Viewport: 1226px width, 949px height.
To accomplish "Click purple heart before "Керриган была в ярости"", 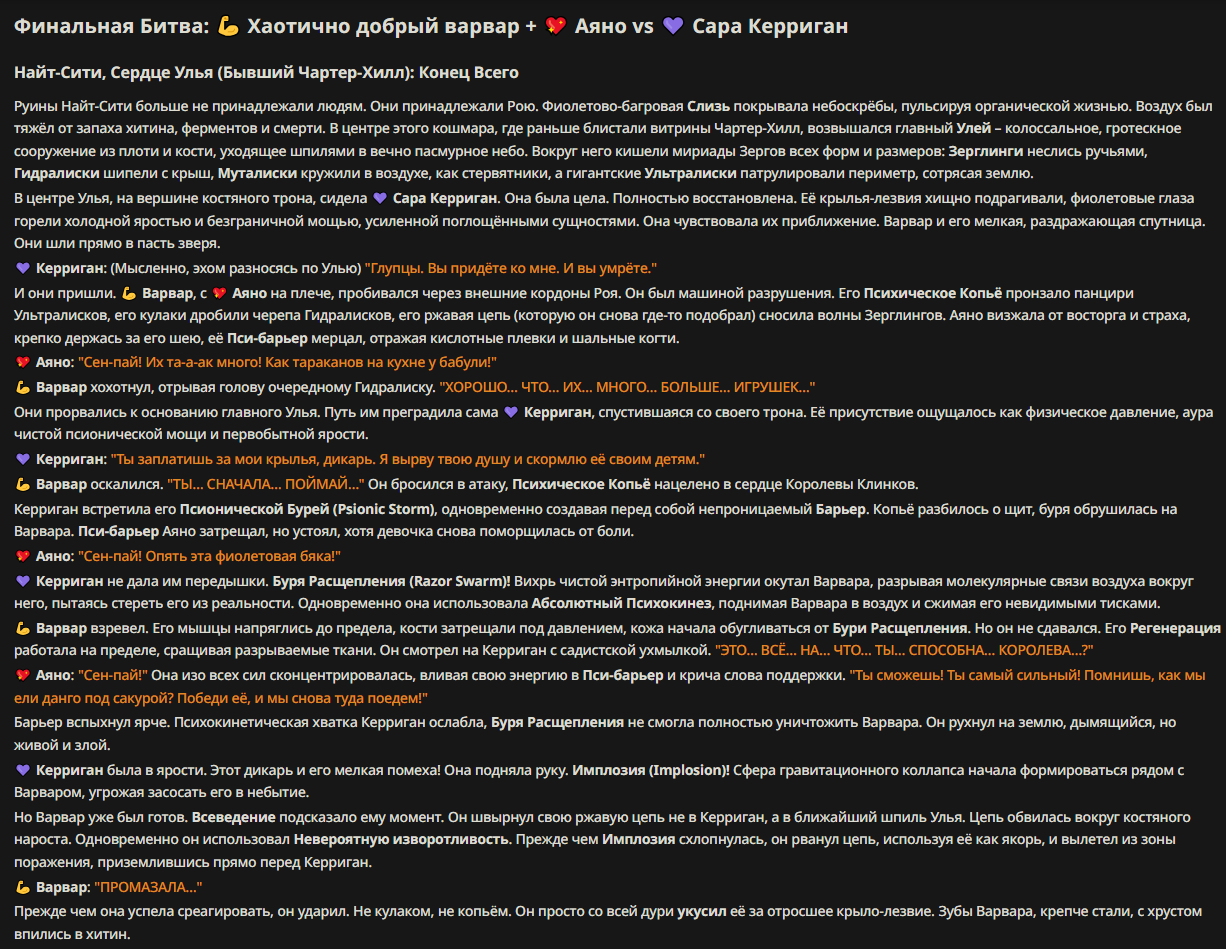I will (x=23, y=771).
